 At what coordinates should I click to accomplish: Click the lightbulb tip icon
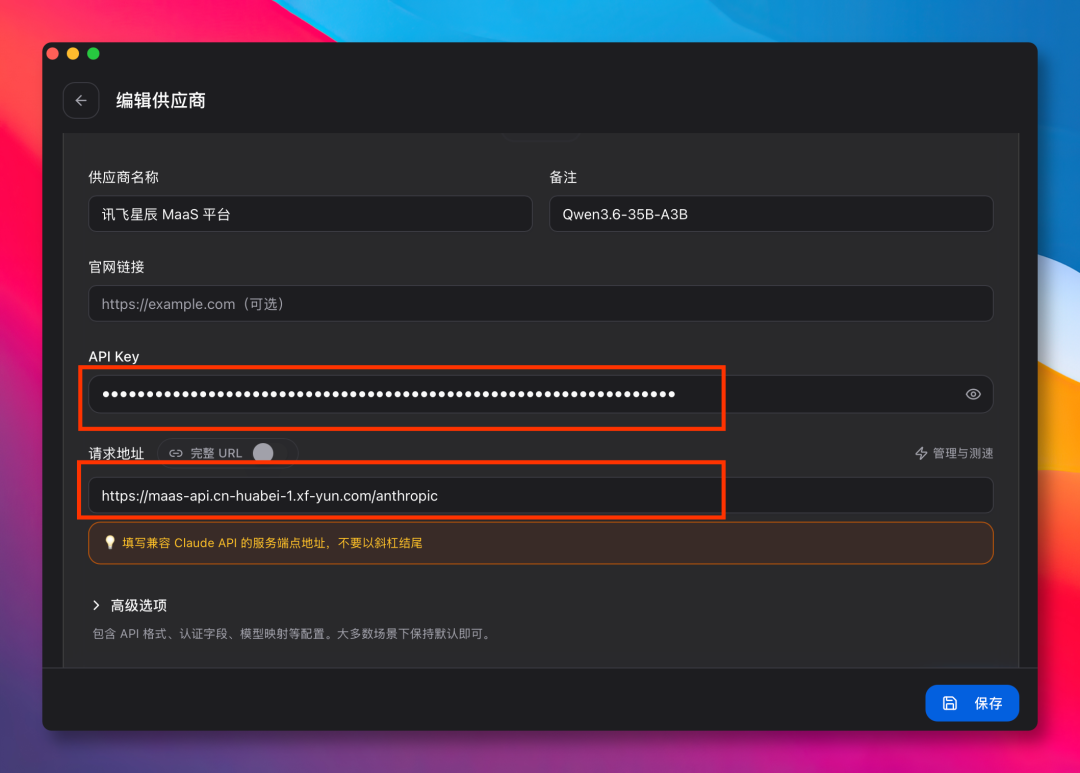(110, 542)
